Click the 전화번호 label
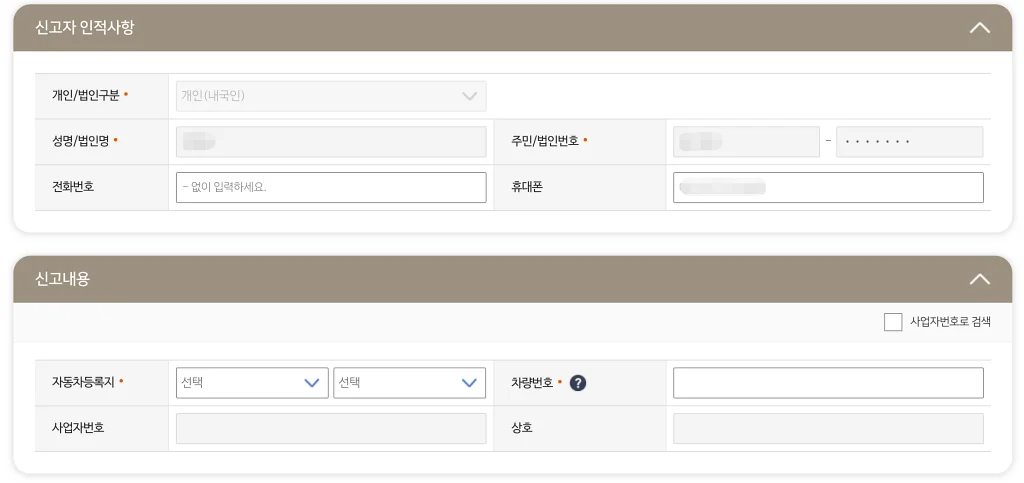 73,187
